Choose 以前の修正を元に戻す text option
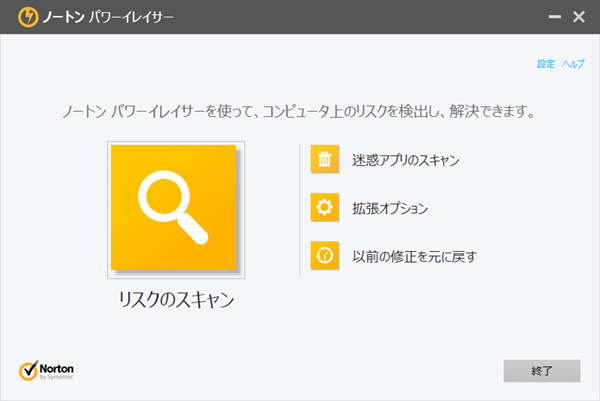The image size is (600, 401). pyautogui.click(x=414, y=256)
